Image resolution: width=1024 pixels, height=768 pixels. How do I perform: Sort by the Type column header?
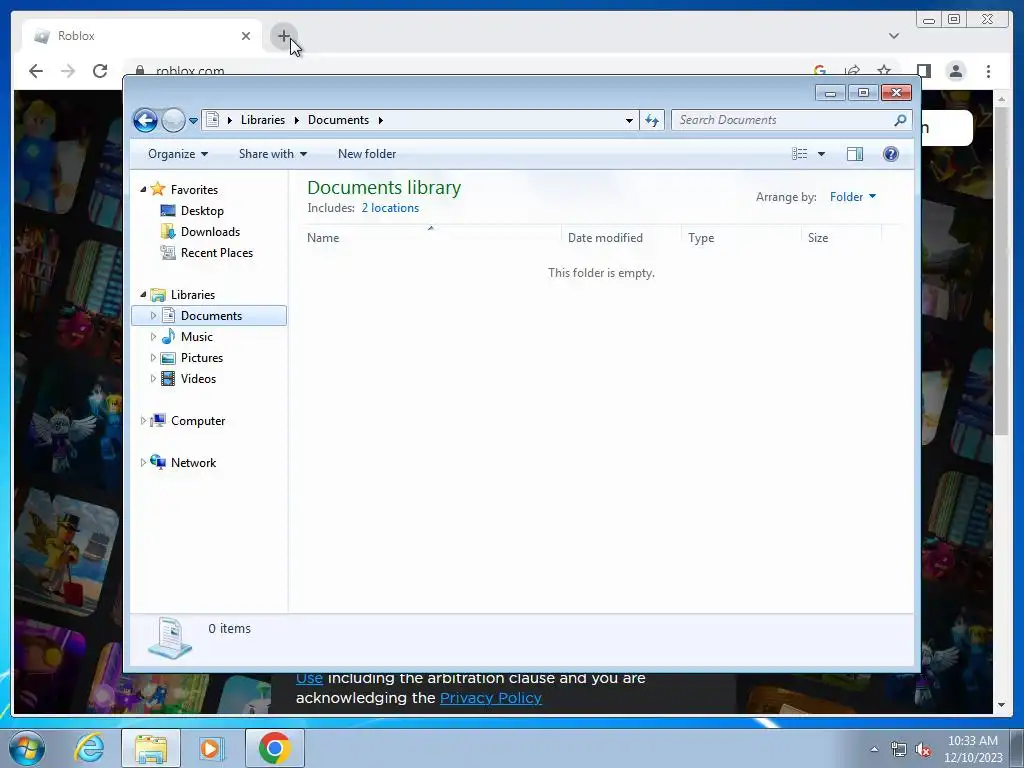pyautogui.click(x=741, y=238)
